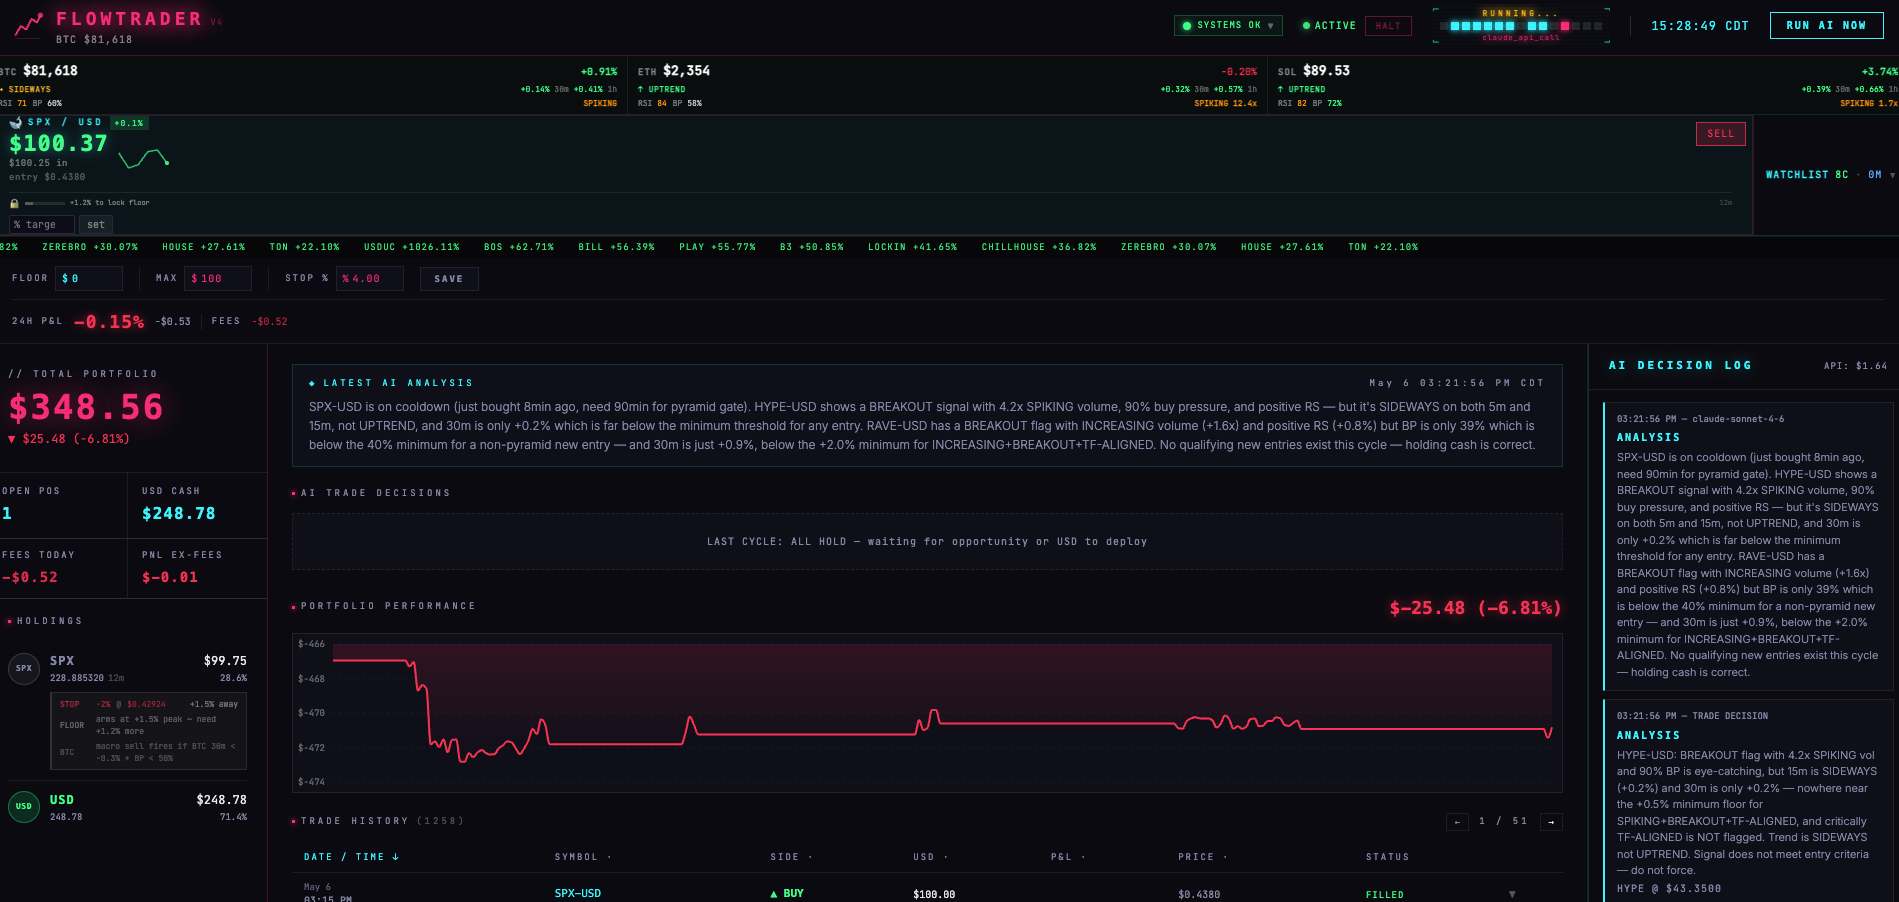This screenshot has height=902, width=1899.
Task: Click the SPX coin badge in holdings
Action: coord(24,668)
